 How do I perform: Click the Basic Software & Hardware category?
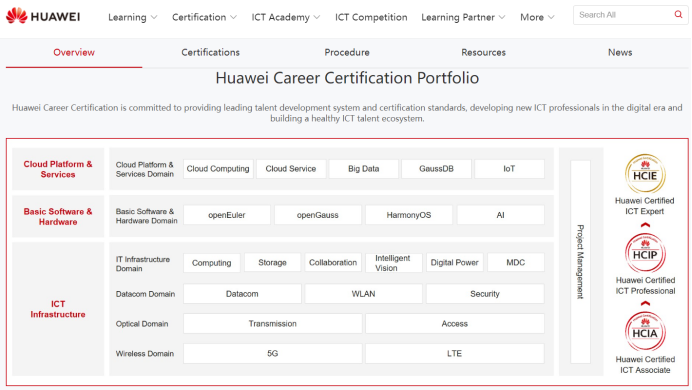(x=58, y=217)
